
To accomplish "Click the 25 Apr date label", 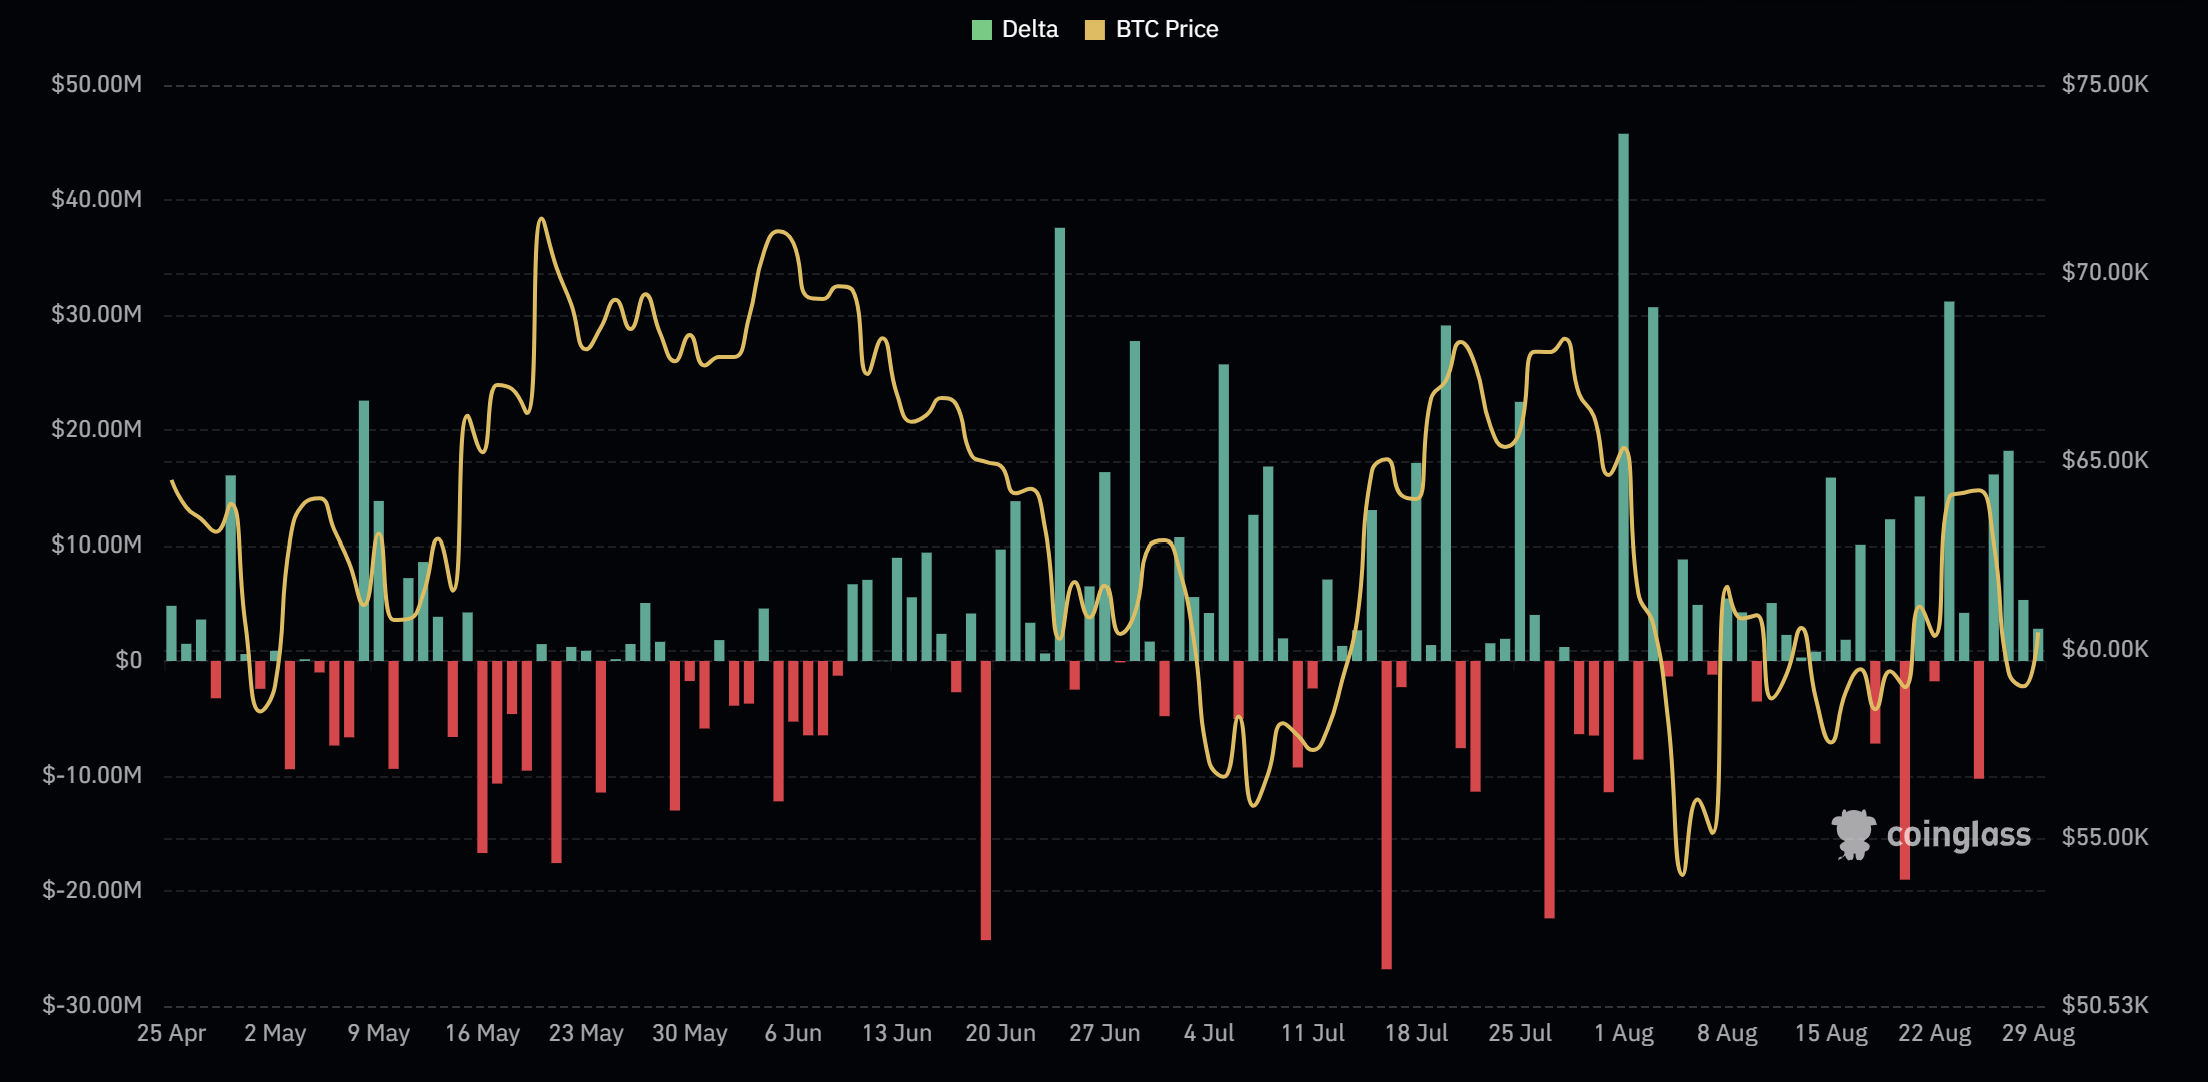I will click(x=171, y=1033).
